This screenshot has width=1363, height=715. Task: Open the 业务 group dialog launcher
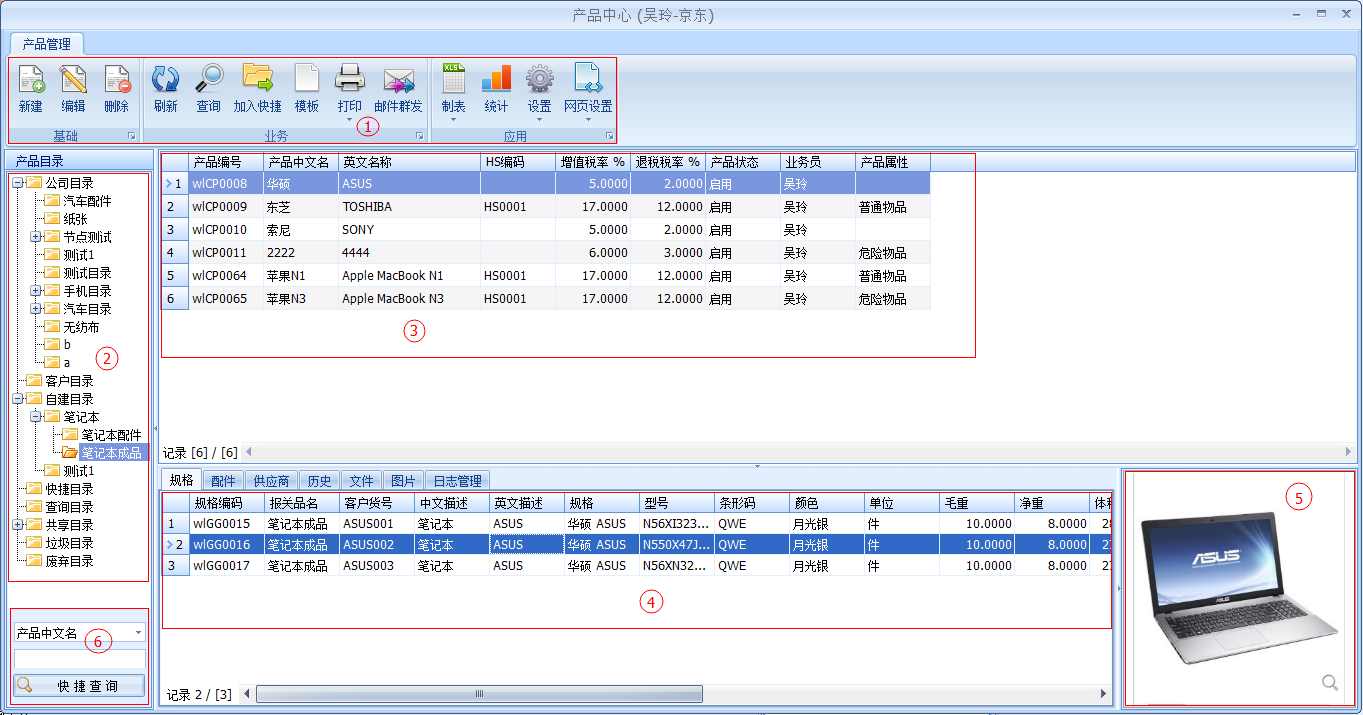click(x=419, y=136)
